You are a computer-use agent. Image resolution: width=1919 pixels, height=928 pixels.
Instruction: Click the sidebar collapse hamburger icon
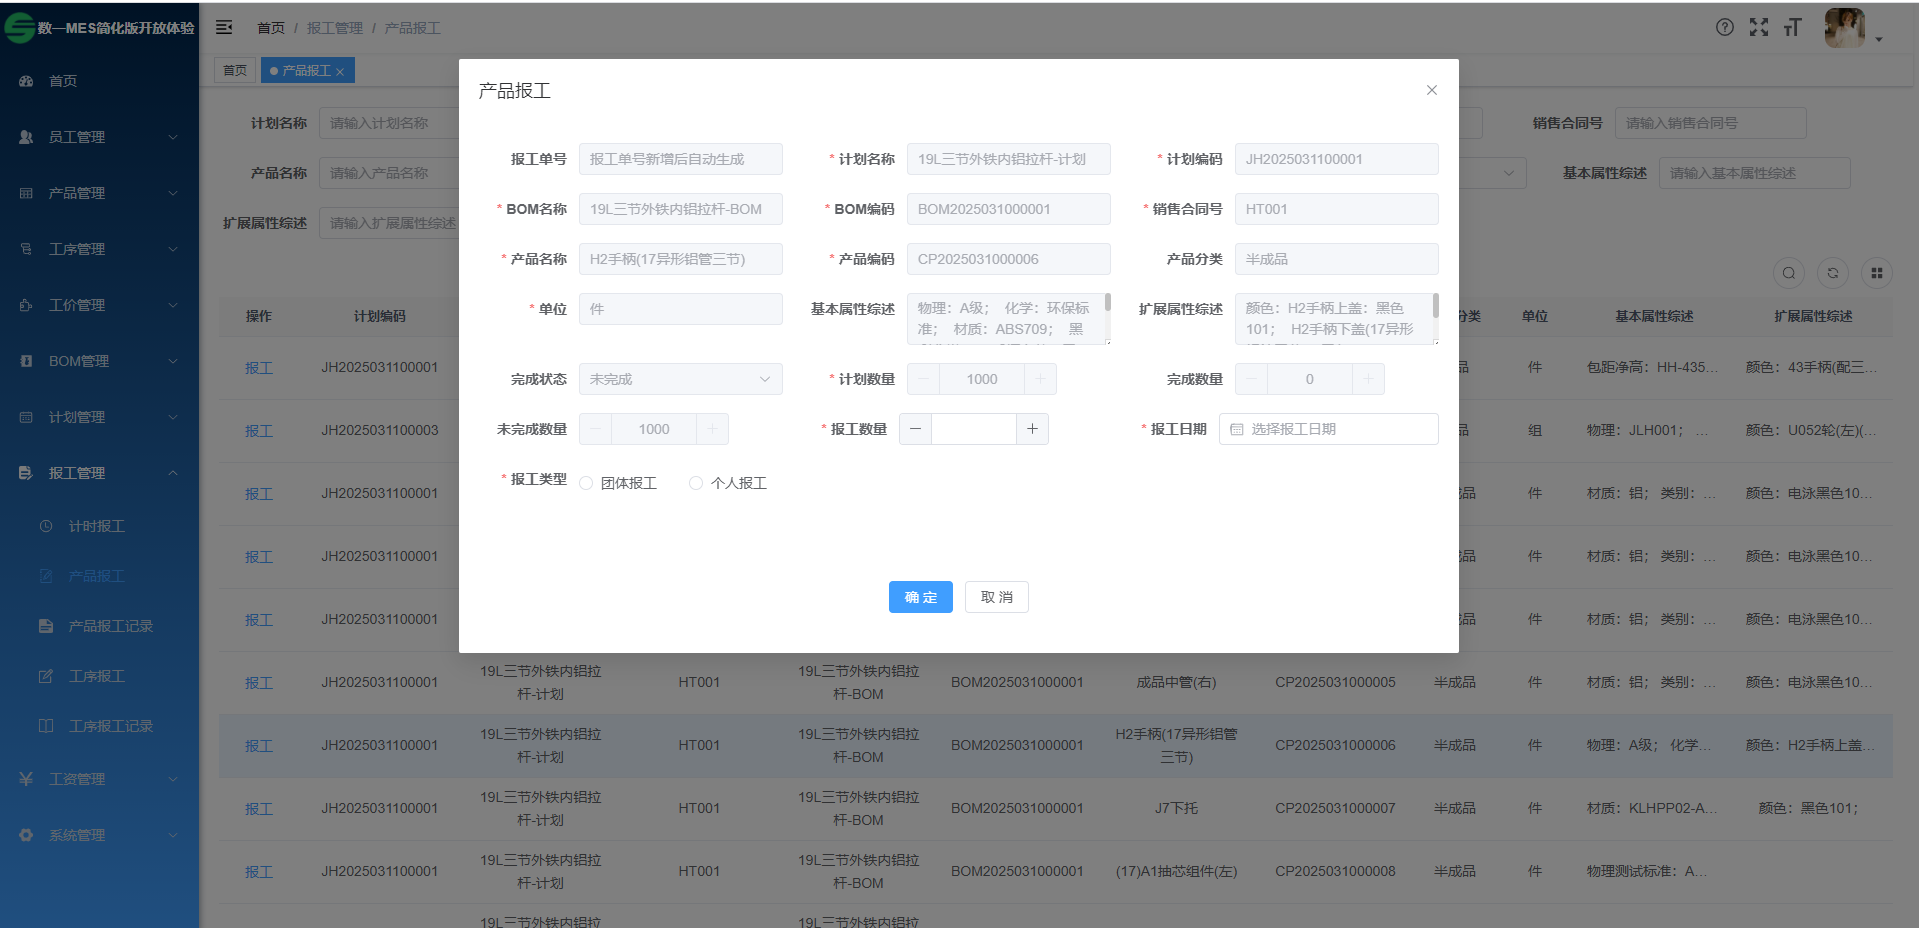point(224,28)
